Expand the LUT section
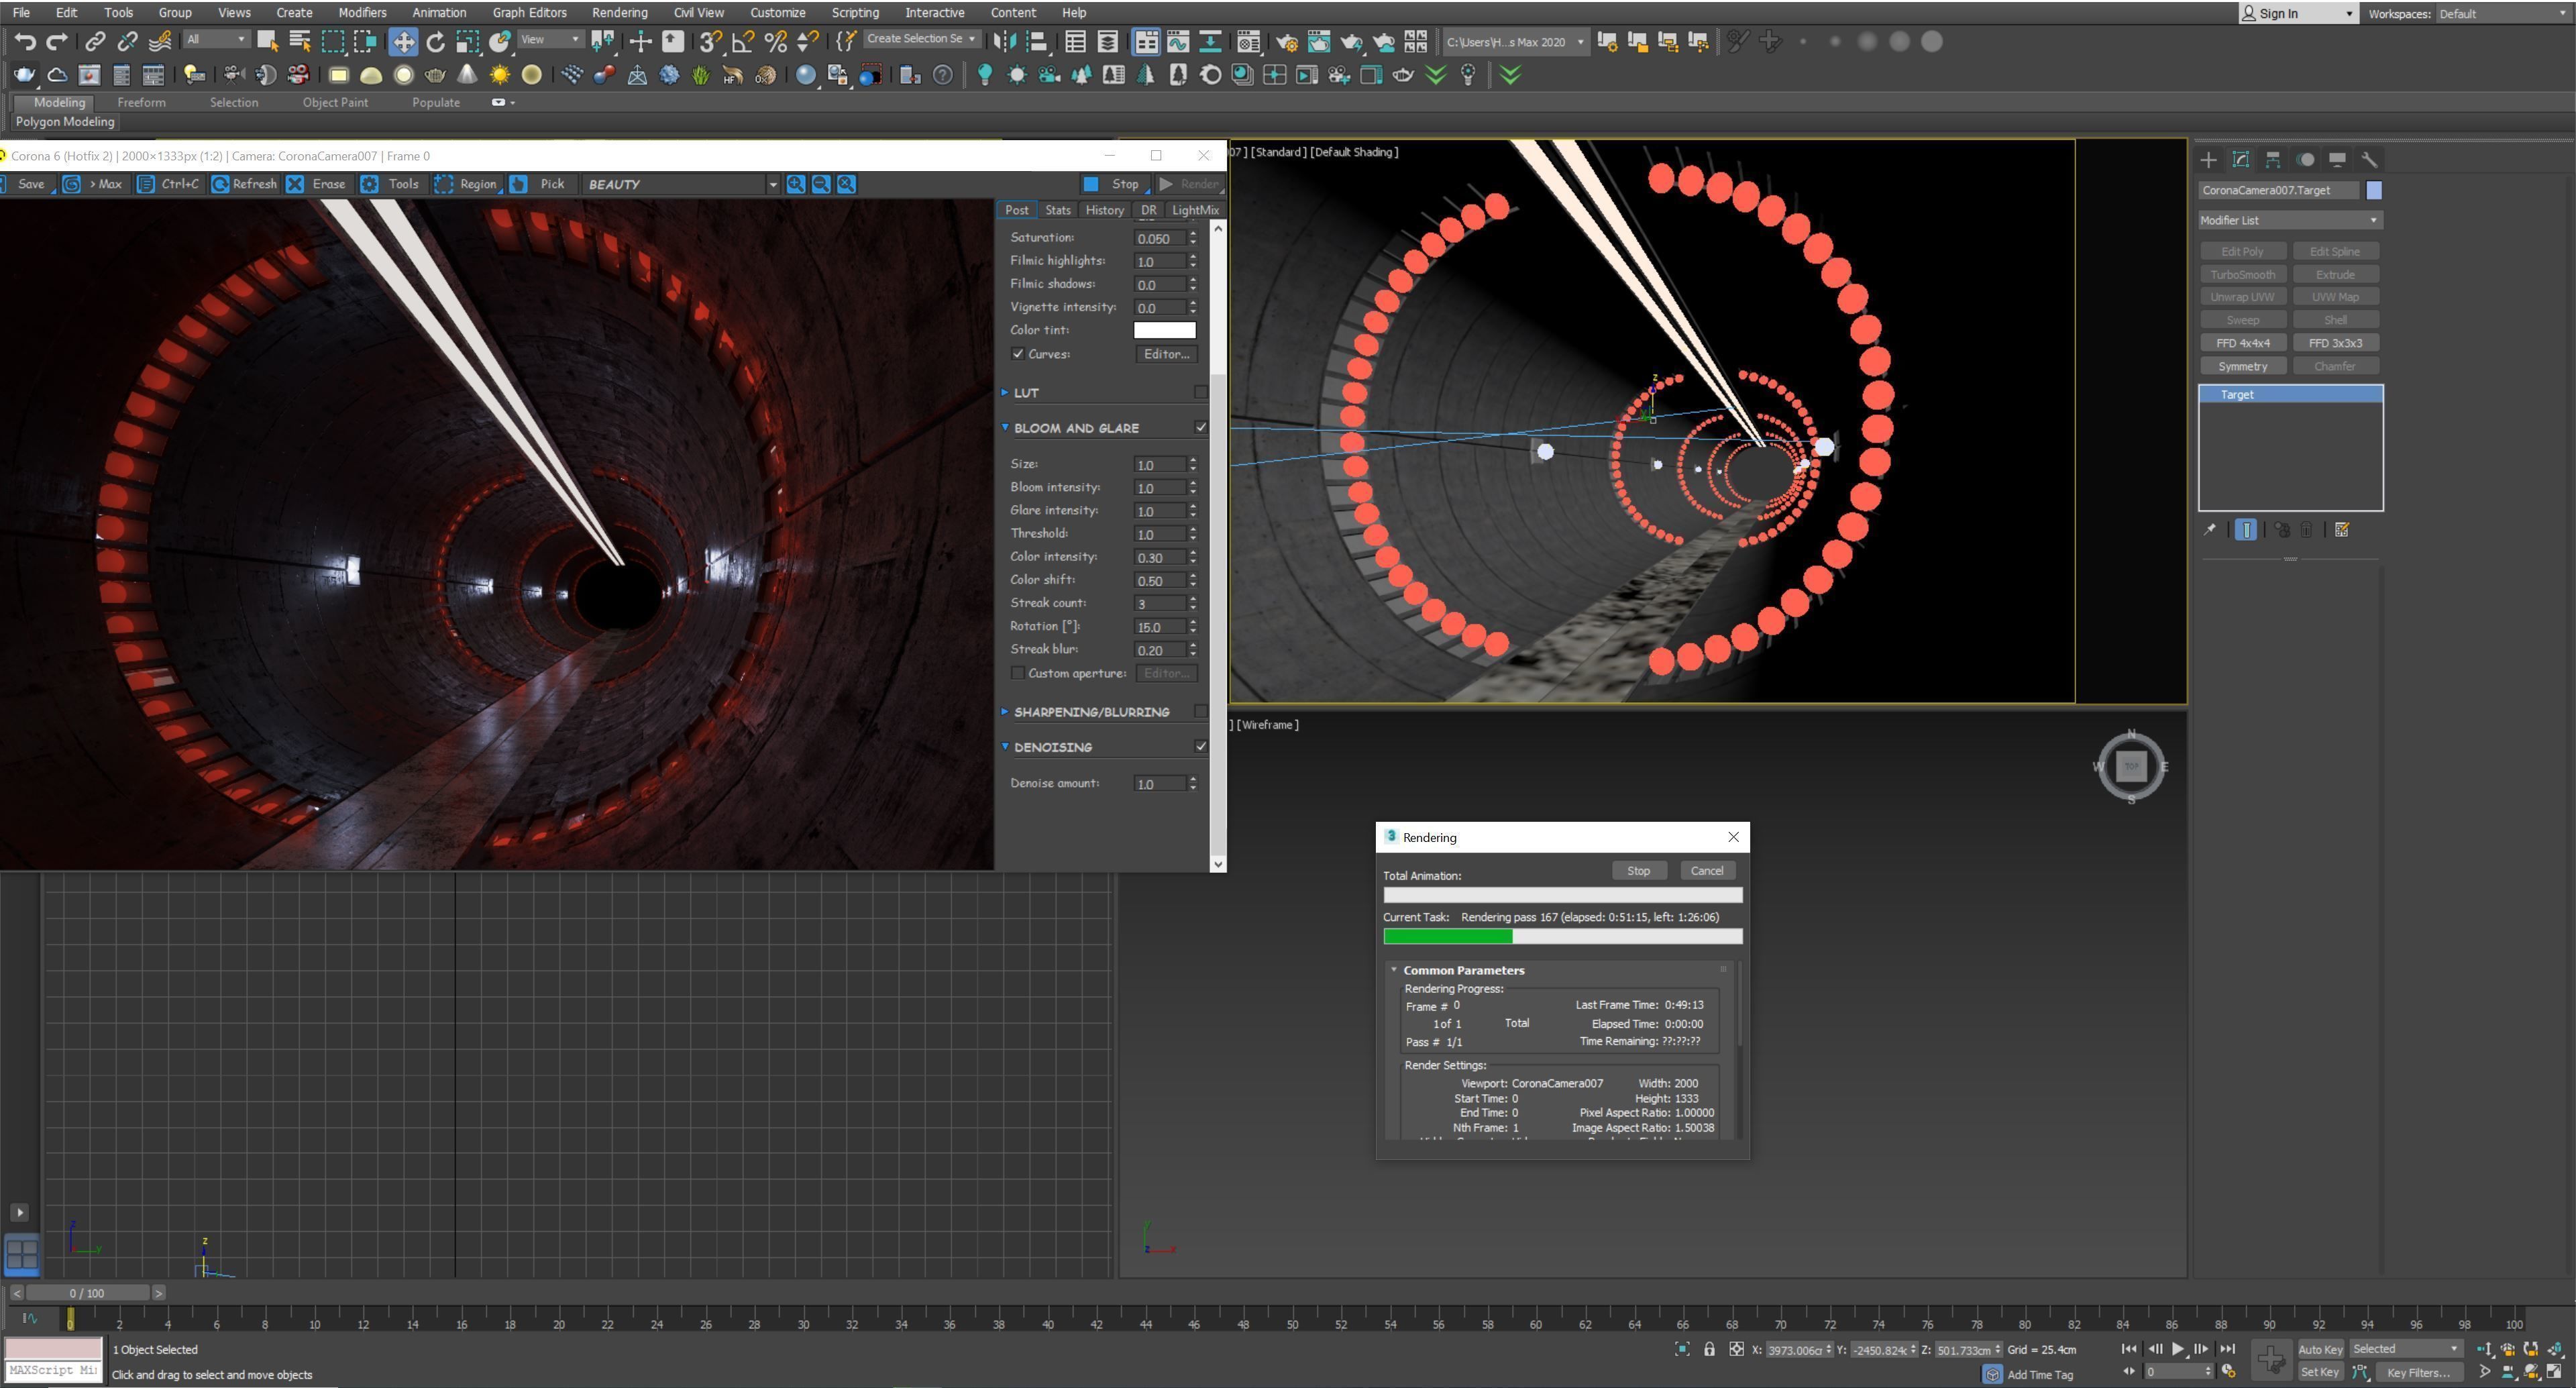This screenshot has width=2576, height=1388. tap(1005, 393)
